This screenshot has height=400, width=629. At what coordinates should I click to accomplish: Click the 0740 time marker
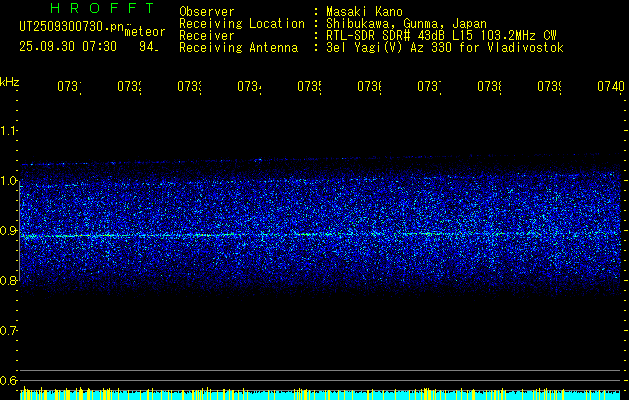click(611, 87)
